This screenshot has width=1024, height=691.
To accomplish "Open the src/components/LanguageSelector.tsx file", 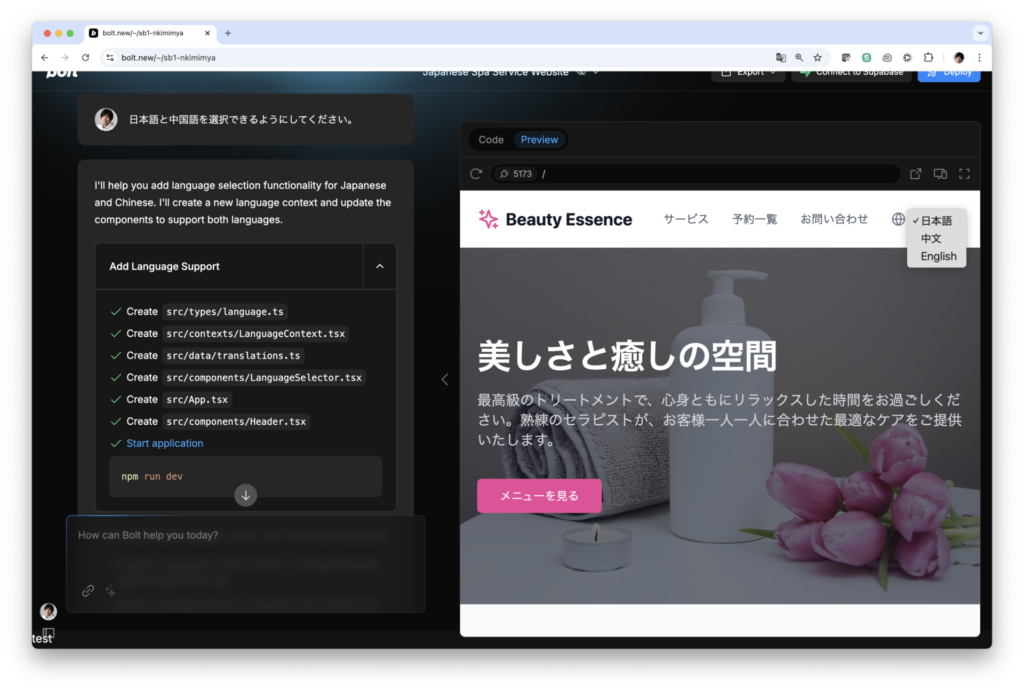I will click(x=264, y=378).
